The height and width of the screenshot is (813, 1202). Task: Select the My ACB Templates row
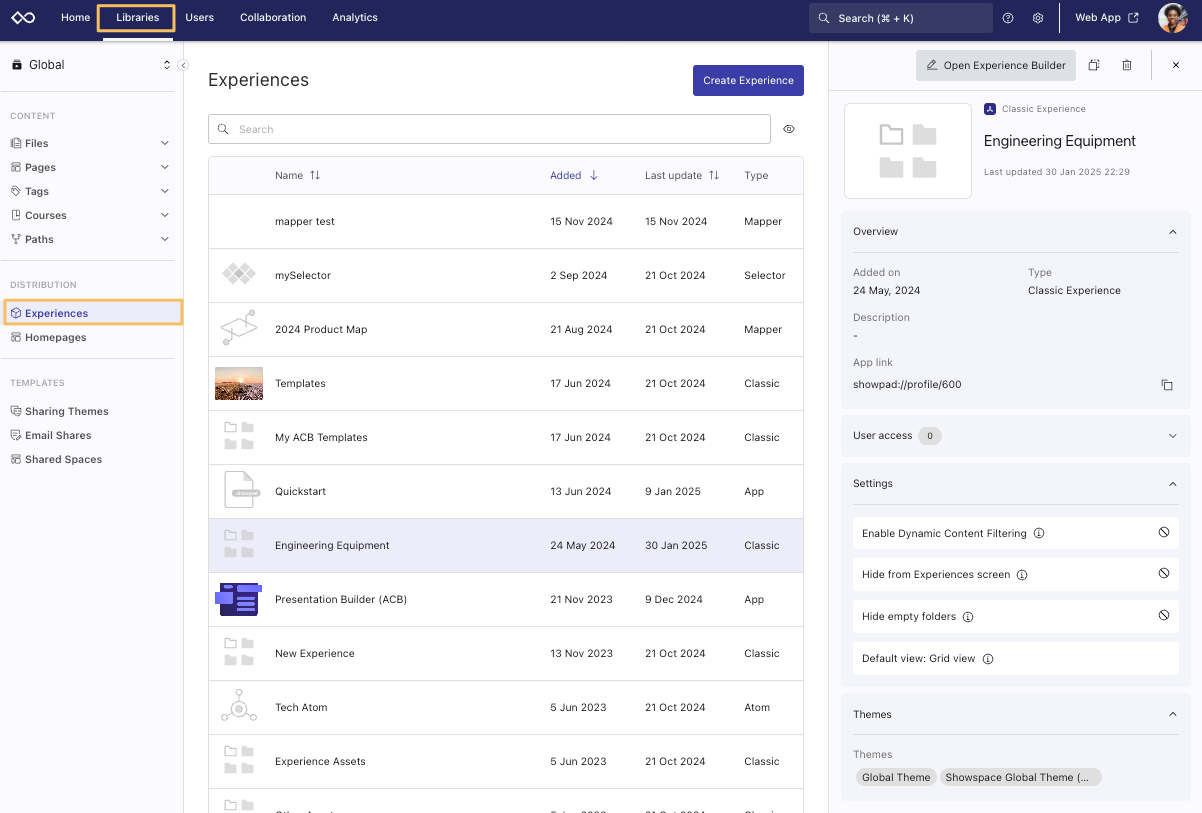505,437
